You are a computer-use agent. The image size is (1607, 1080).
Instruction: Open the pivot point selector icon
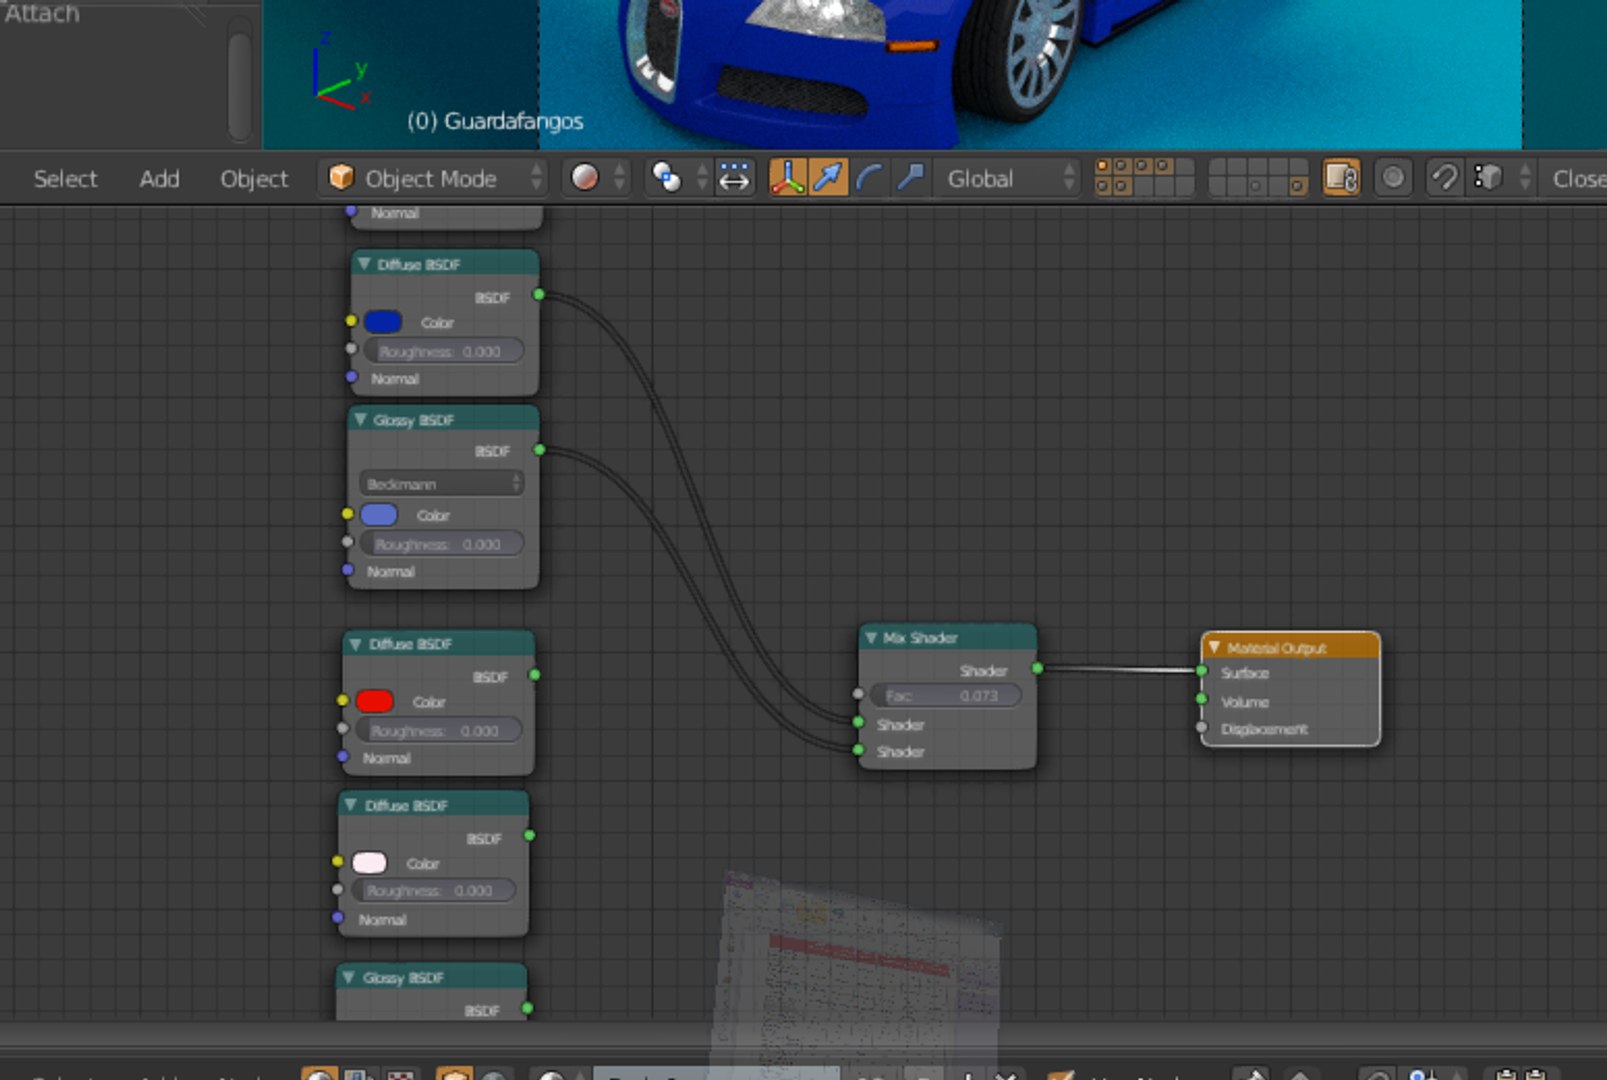666,178
